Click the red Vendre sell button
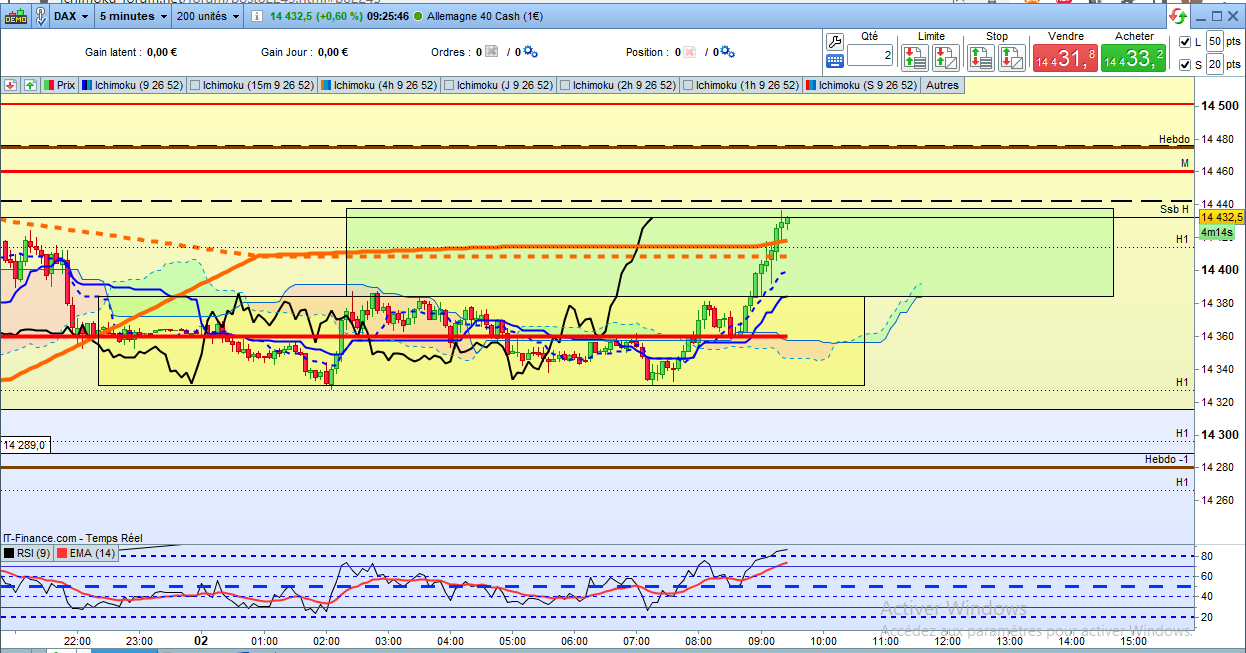This screenshot has width=1246, height=653. [1065, 58]
